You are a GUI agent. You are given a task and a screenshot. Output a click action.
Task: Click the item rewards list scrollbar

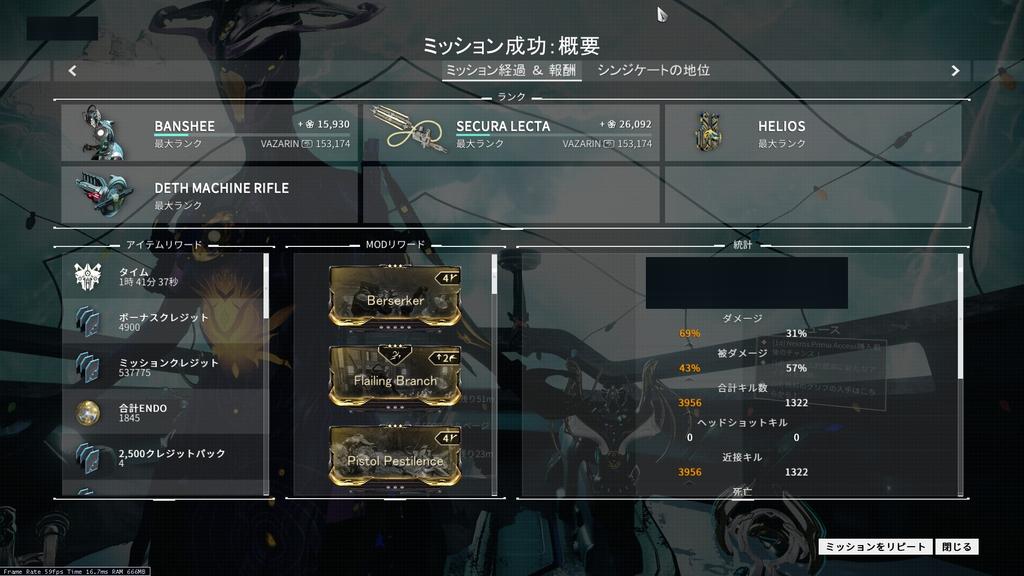266,286
